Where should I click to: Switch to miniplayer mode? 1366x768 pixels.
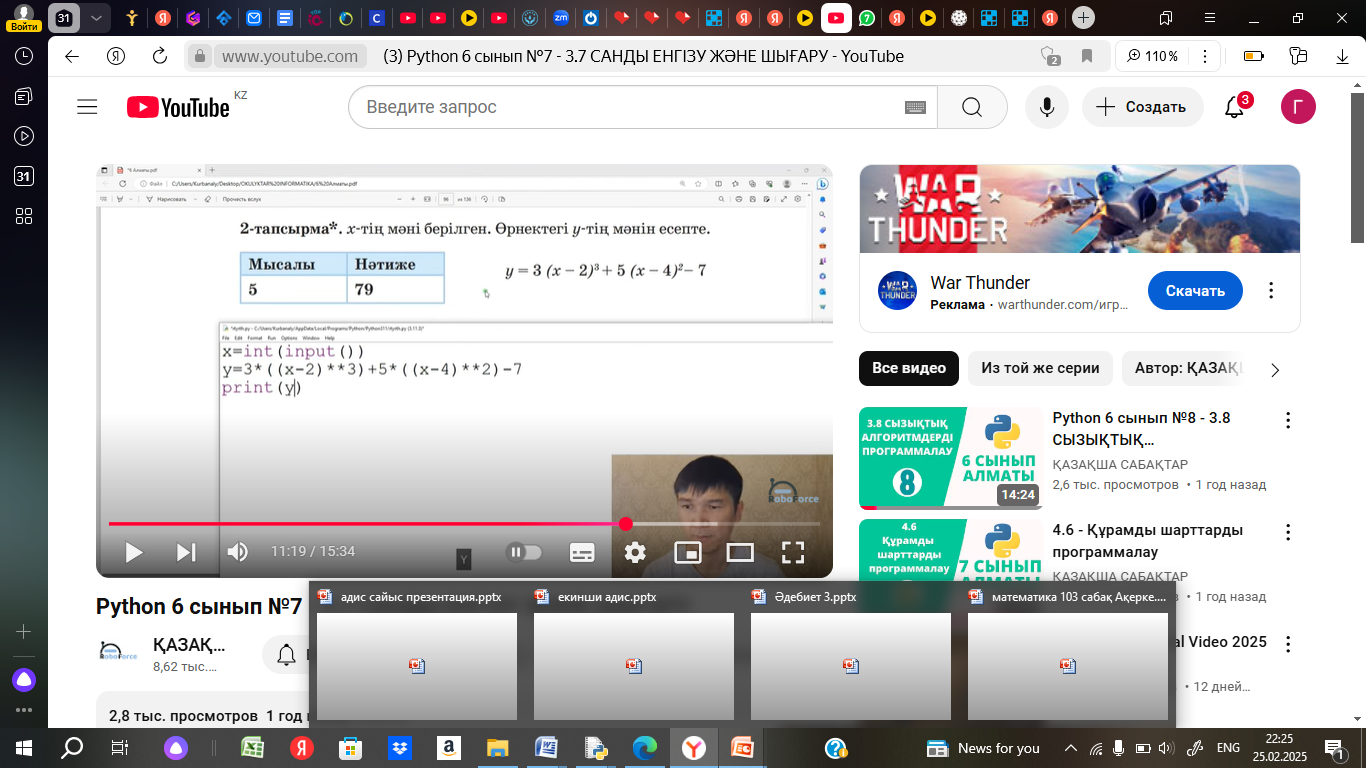pyautogui.click(x=688, y=552)
